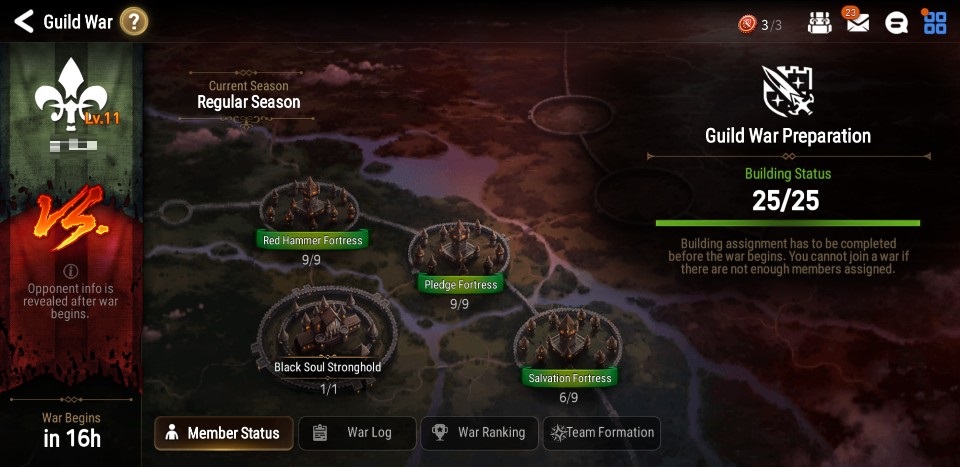Open the grid menu icon
Screen dimensions: 960x467
click(x=935, y=23)
